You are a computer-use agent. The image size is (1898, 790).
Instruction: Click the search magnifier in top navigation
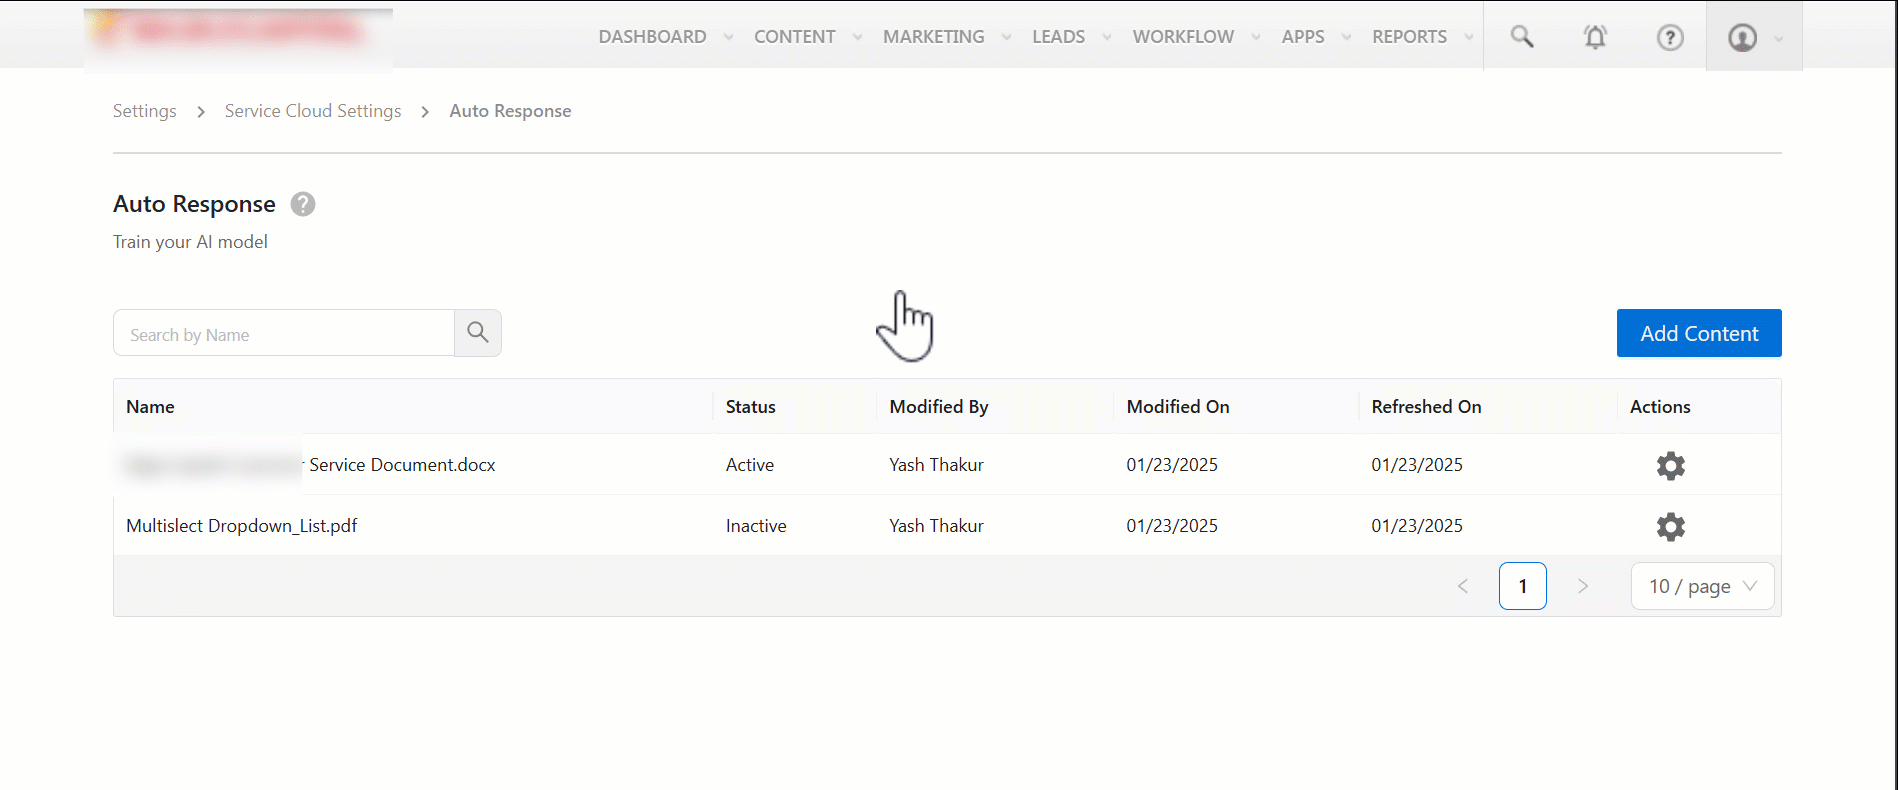[1521, 37]
